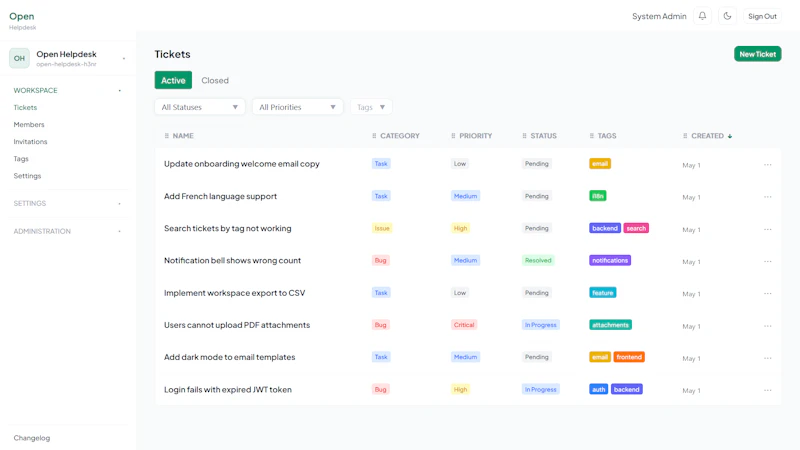Toggle CREATED sort direction arrow
The height and width of the screenshot is (450, 800).
coord(730,136)
